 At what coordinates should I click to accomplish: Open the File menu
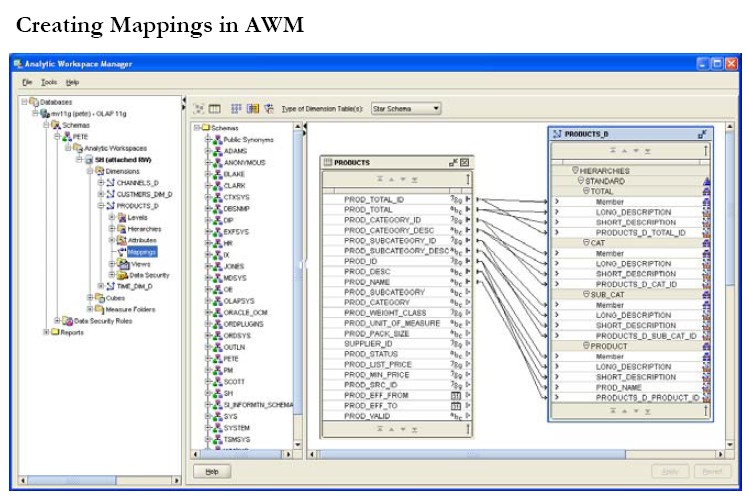pos(27,81)
